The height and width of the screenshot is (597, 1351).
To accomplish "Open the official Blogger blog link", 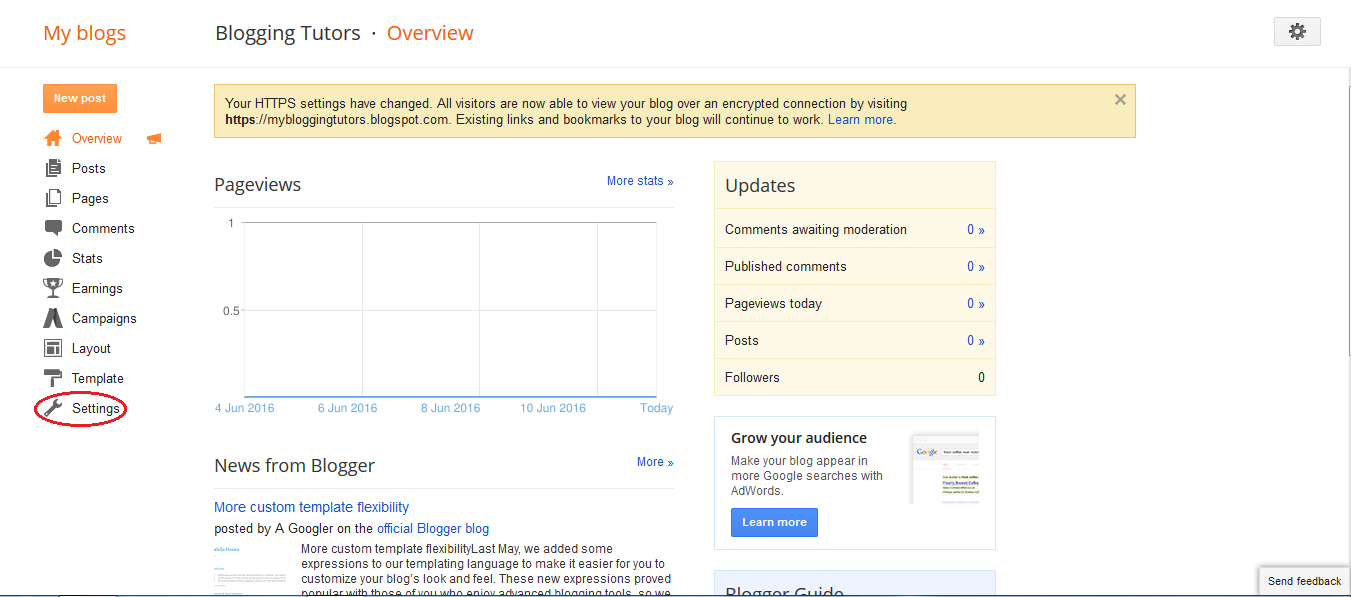I will pos(433,528).
